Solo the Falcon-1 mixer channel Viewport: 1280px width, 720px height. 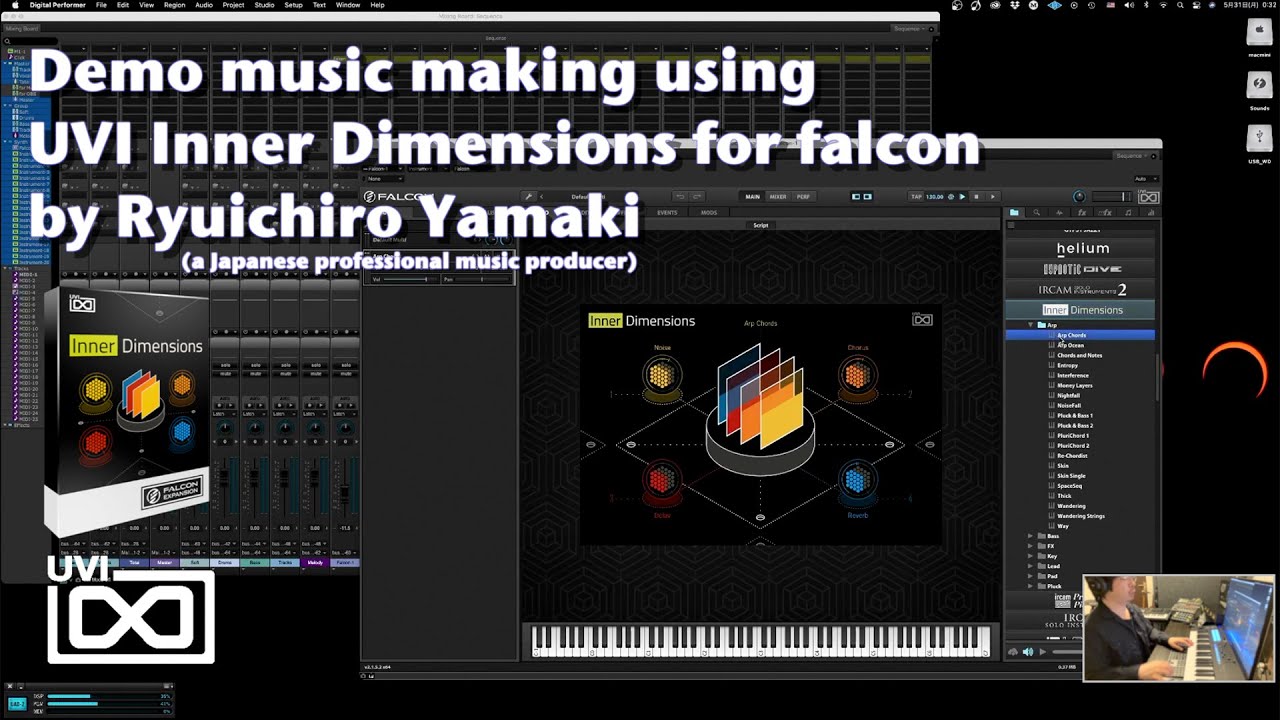[346, 365]
